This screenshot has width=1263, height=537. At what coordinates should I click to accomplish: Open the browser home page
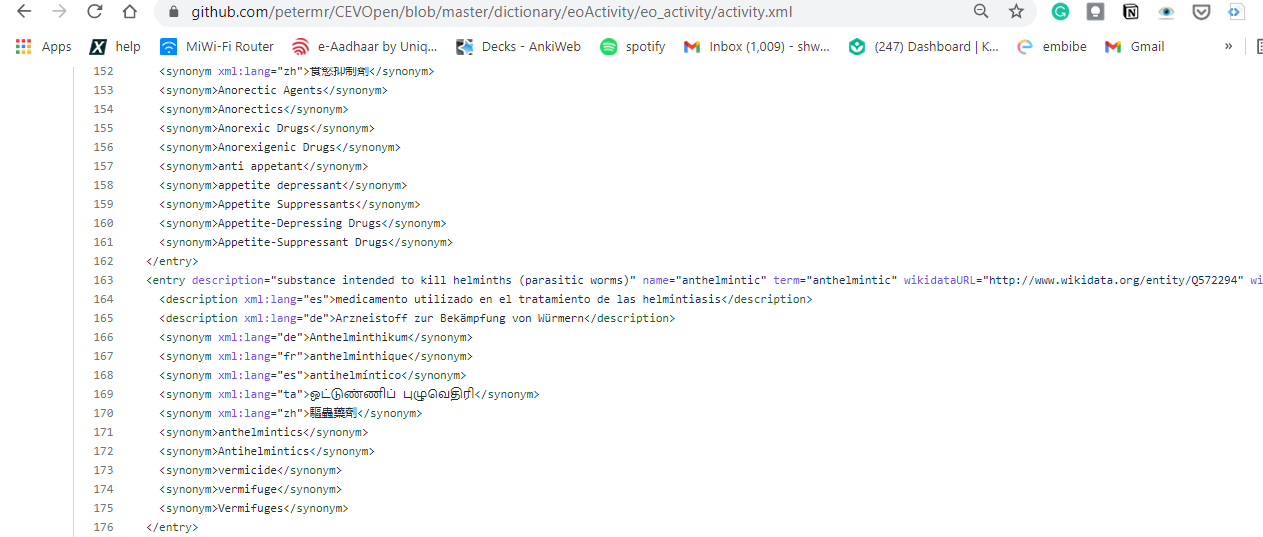[x=129, y=12]
